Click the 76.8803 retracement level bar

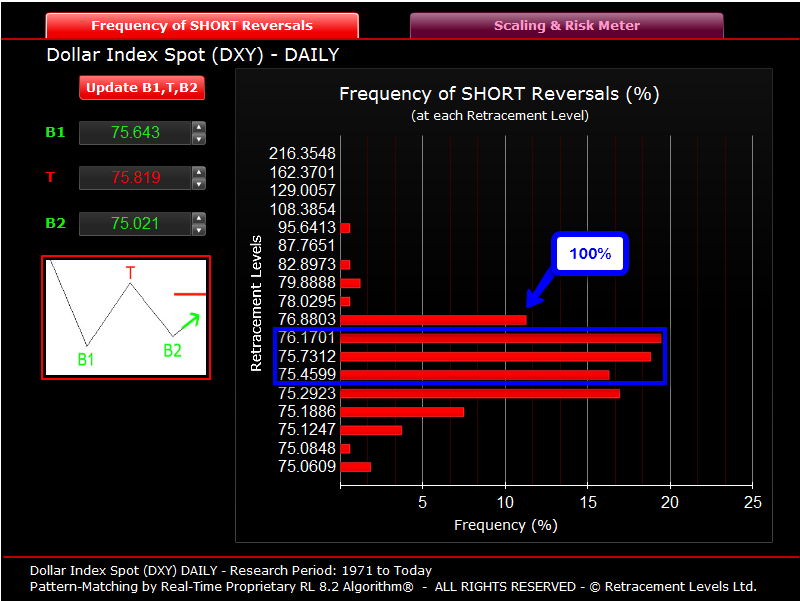click(x=433, y=320)
